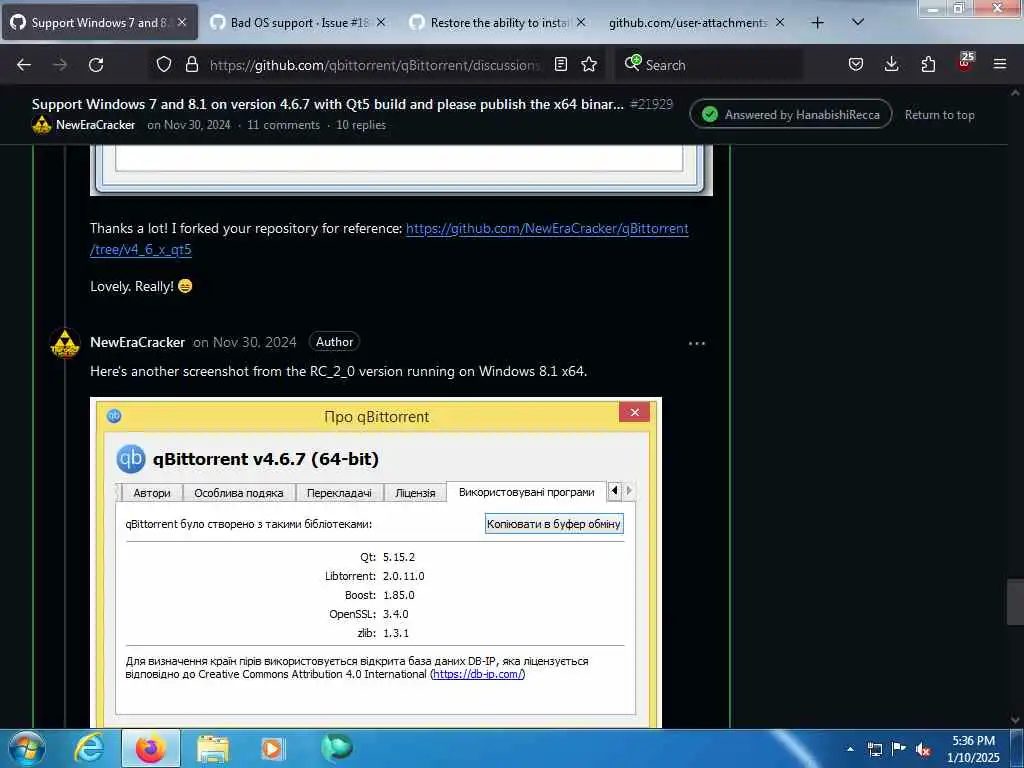Close the 'Restore the ability' tab

(x=581, y=23)
